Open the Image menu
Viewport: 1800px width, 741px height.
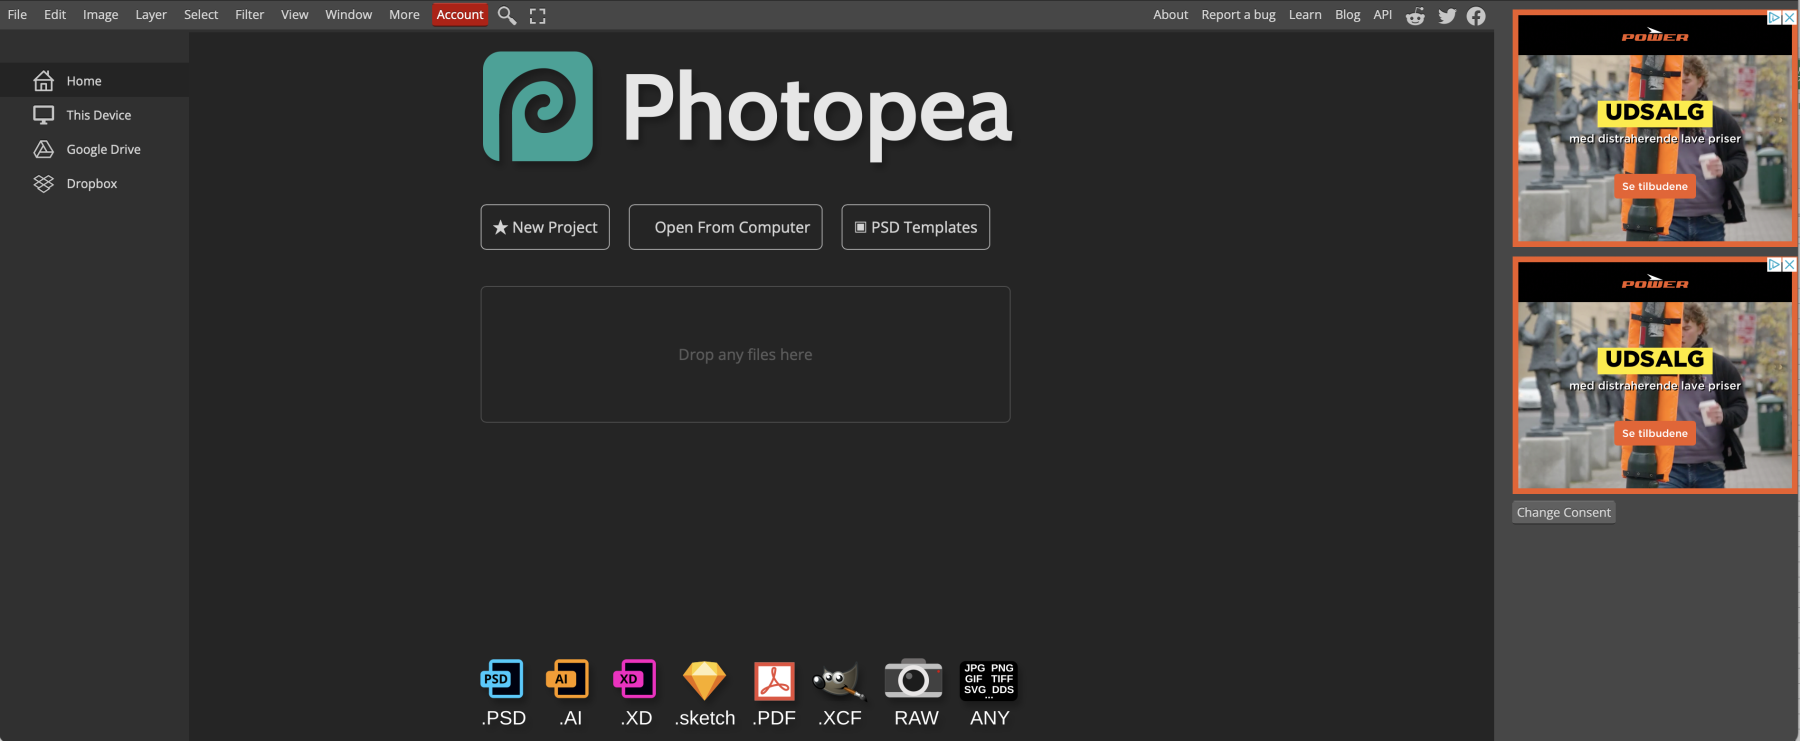100,15
